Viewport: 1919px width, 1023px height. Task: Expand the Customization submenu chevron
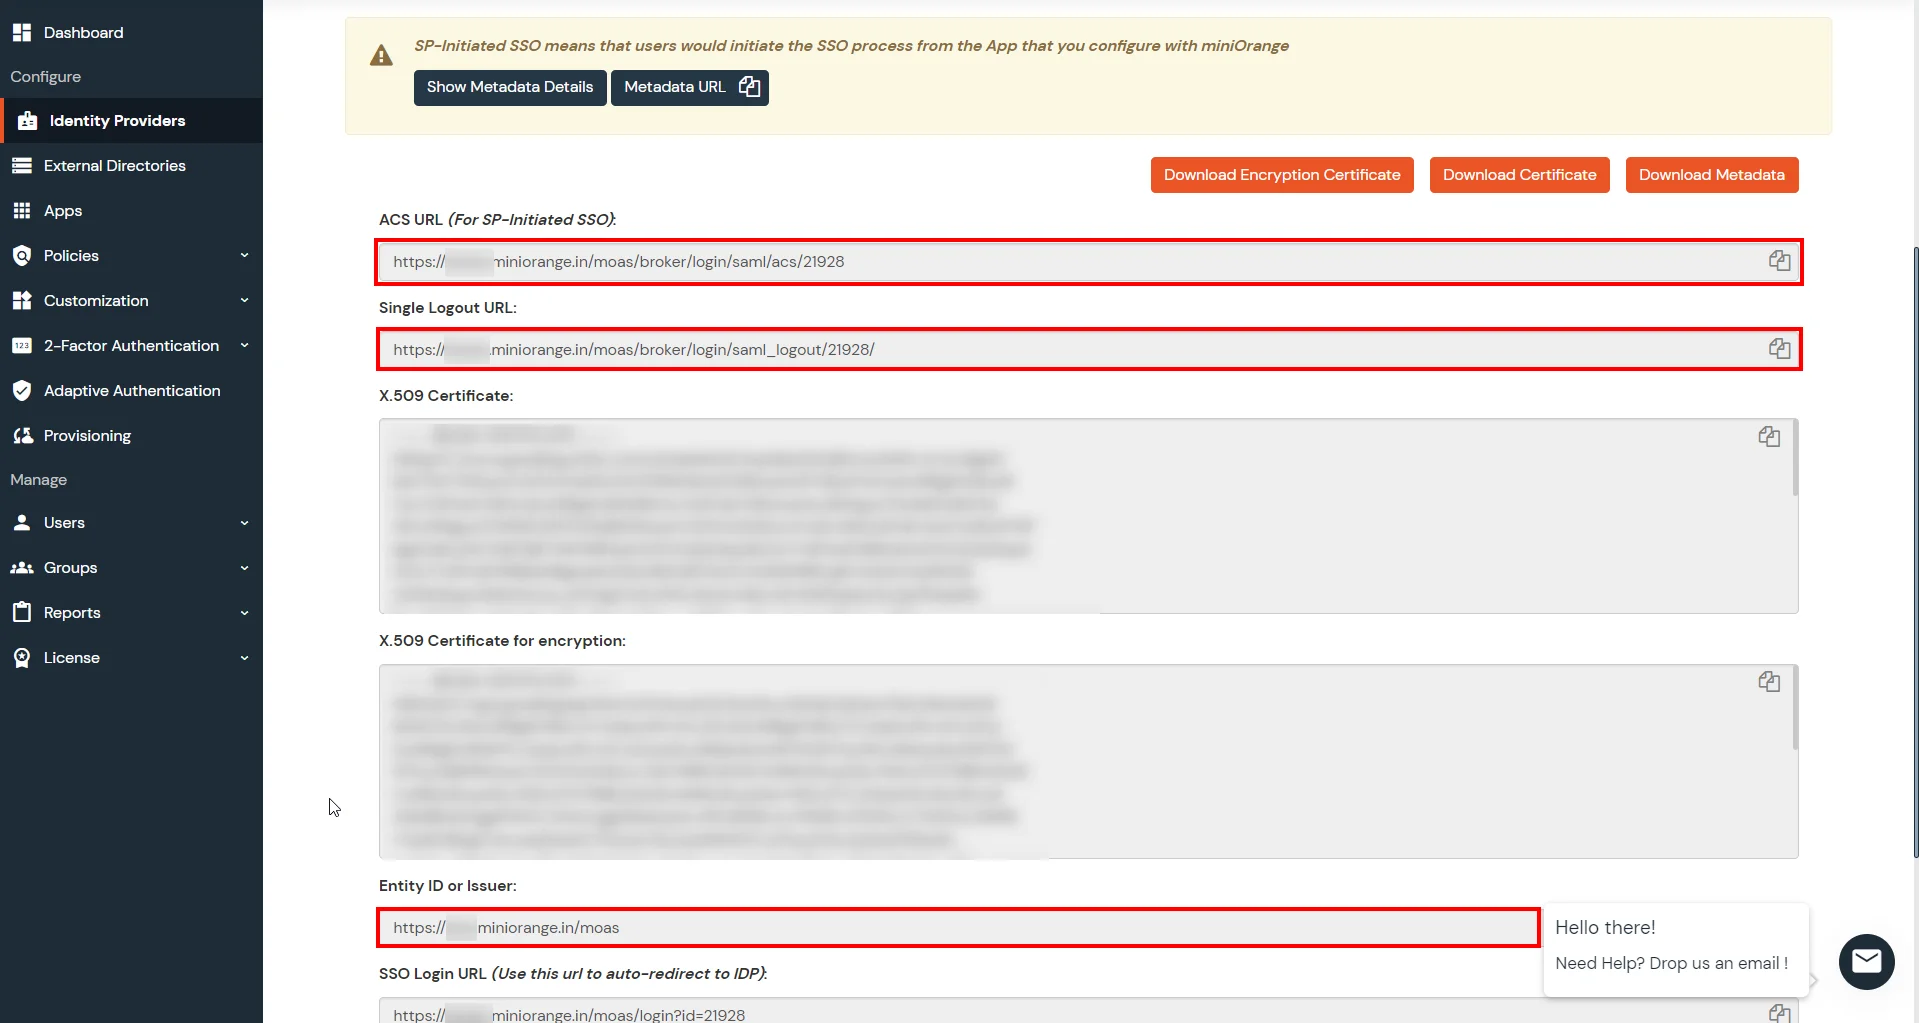(x=244, y=301)
